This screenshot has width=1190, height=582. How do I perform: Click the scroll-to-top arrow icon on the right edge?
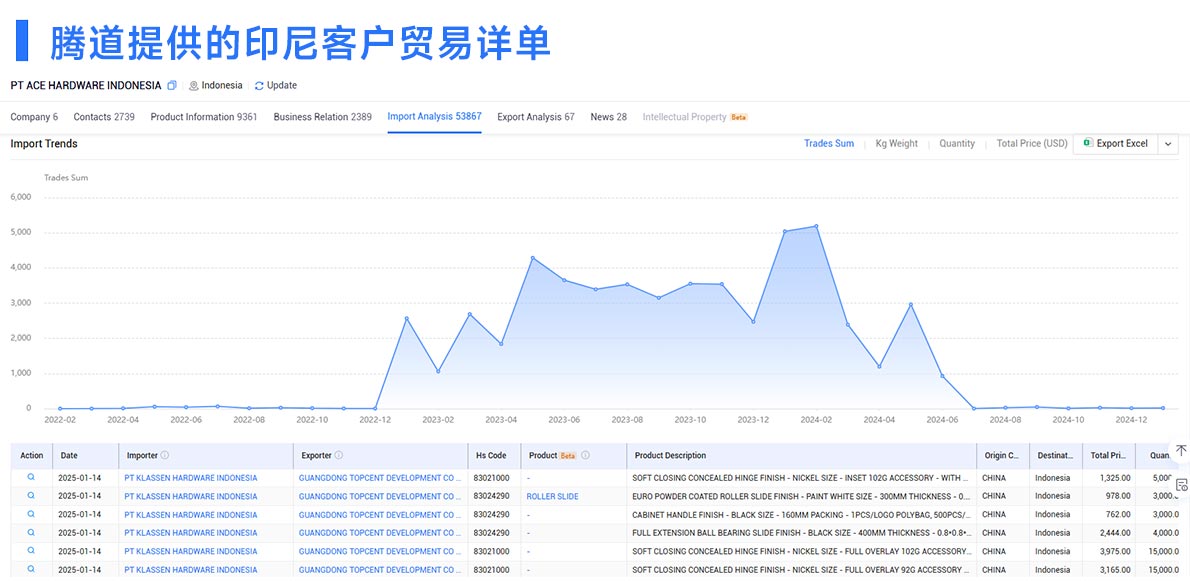[1181, 450]
